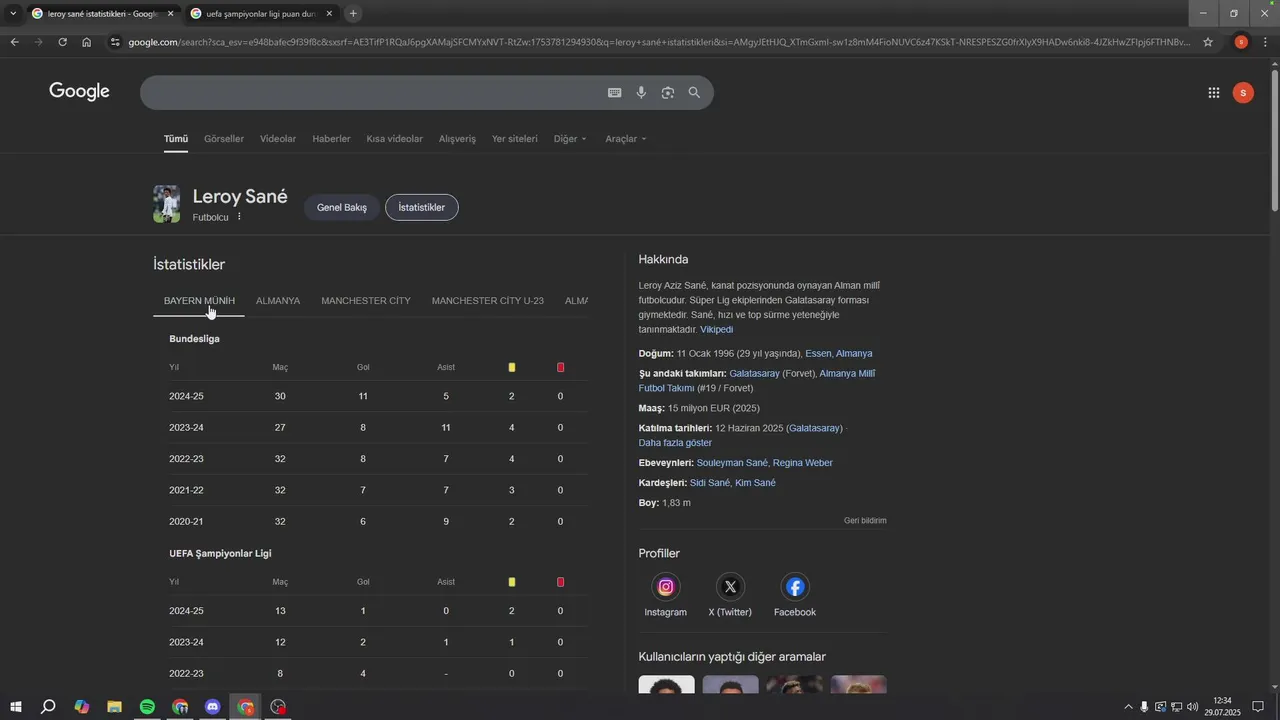Select the Alışveriş search tab

click(457, 139)
